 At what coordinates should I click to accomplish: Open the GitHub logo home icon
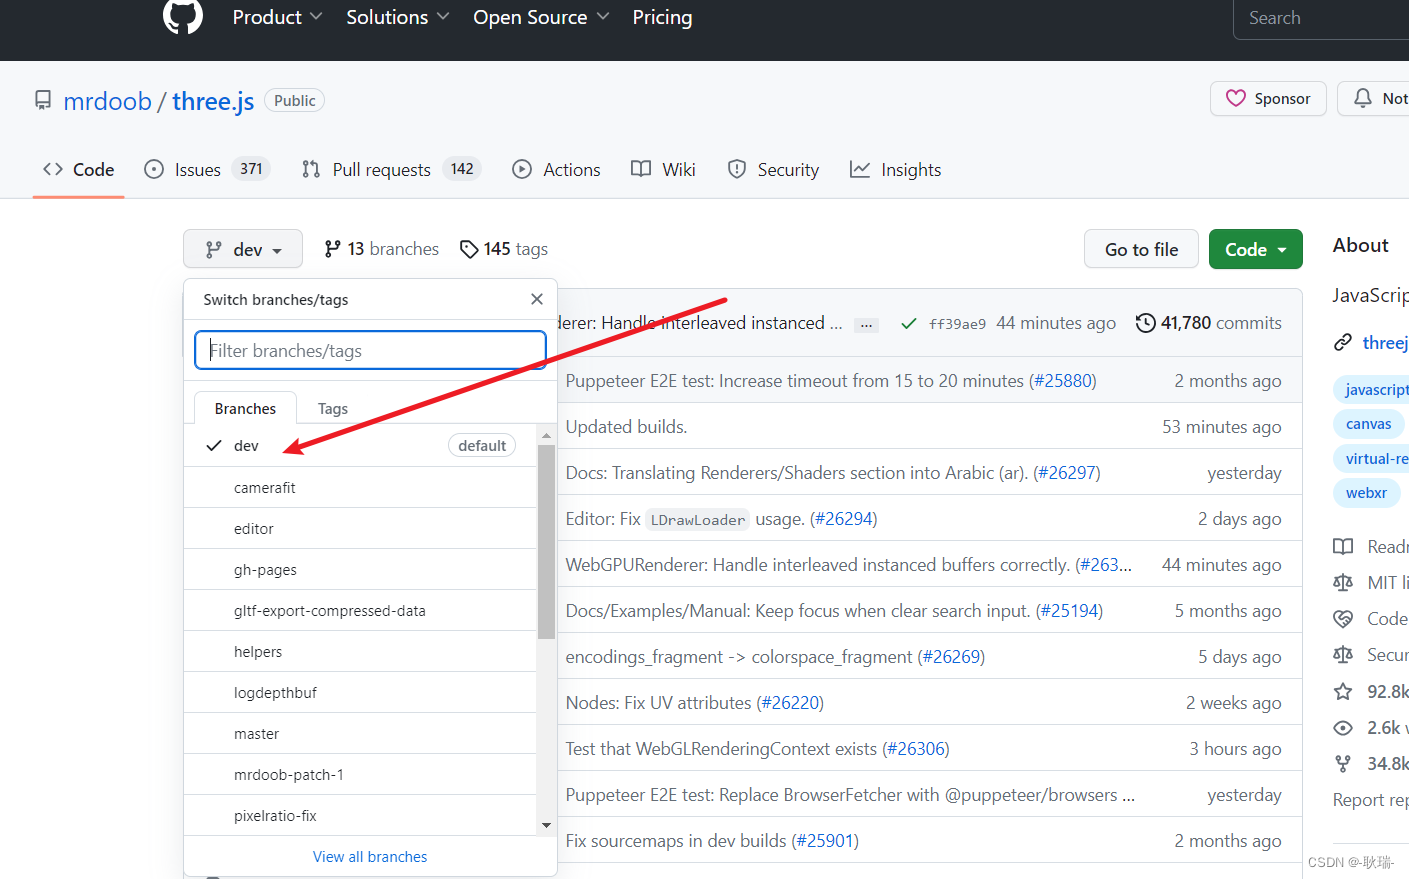pos(183,16)
